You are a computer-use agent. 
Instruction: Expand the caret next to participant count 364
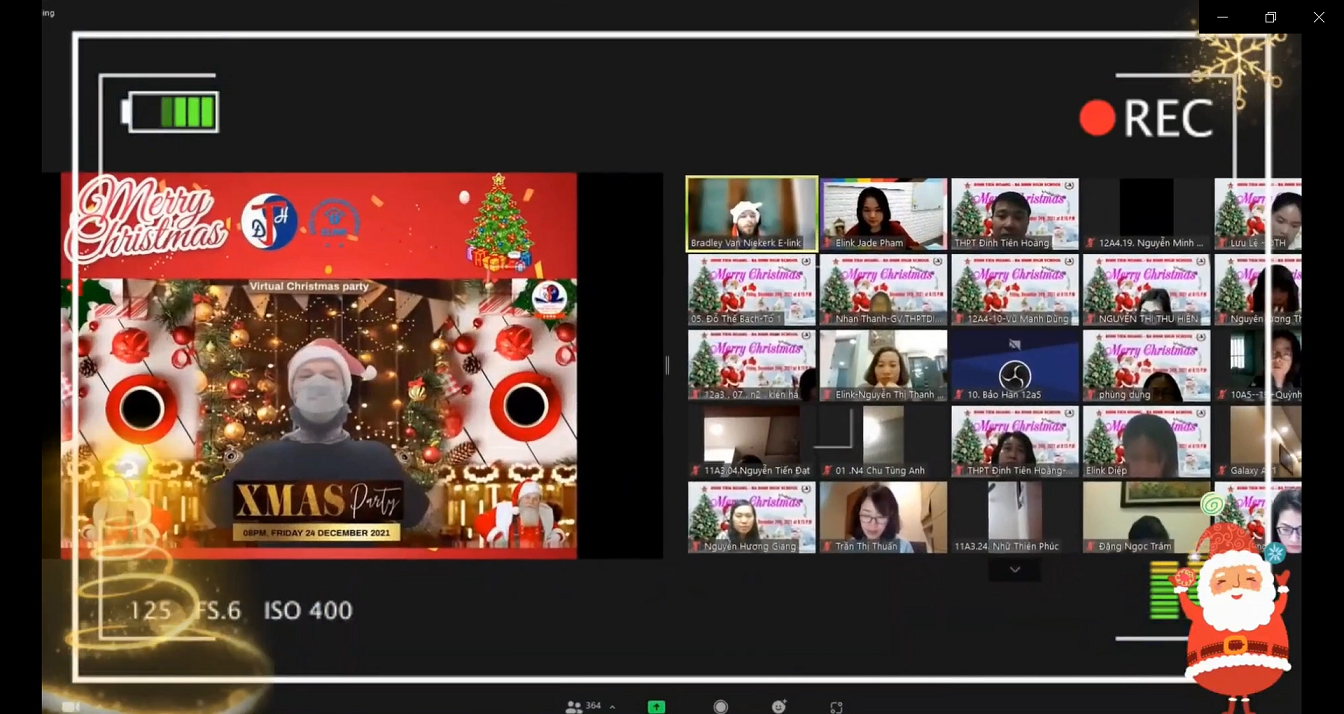click(612, 707)
